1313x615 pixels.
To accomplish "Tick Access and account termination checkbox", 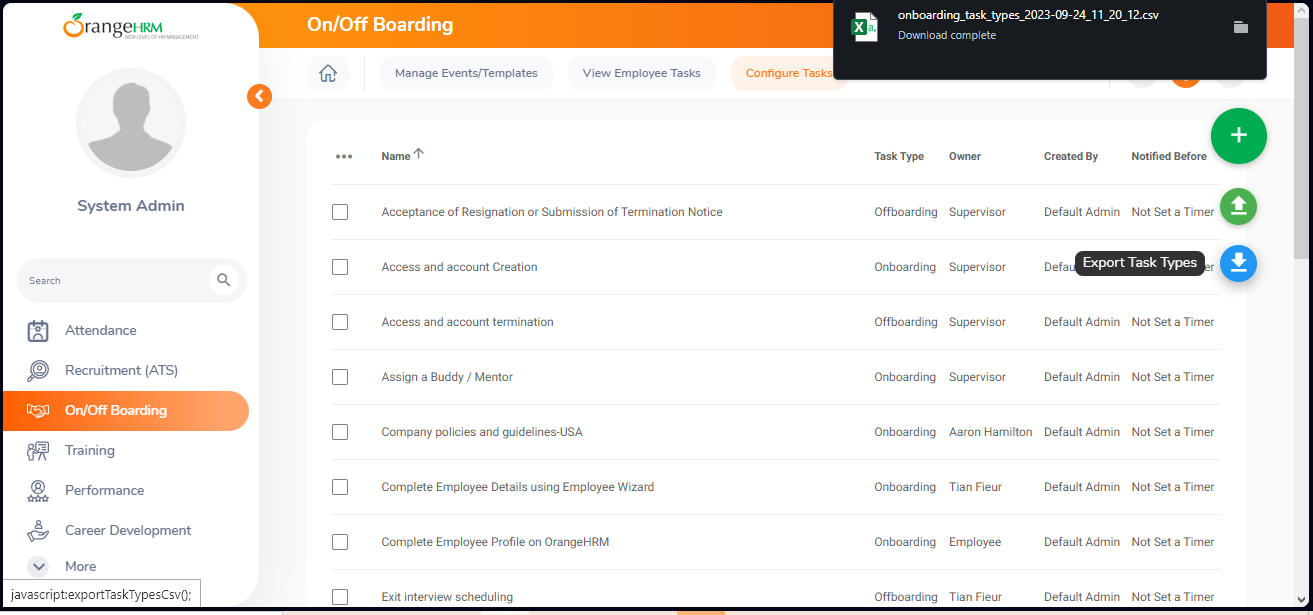I will [340, 322].
